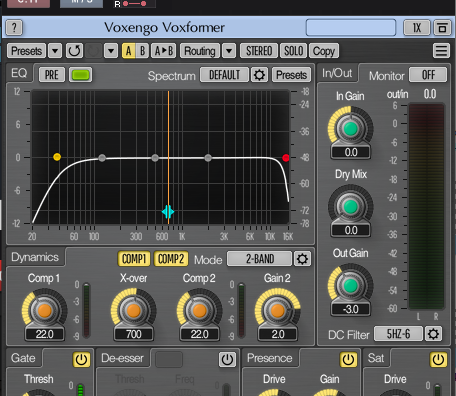Open Dynamics mode settings gear
Image resolution: width=456 pixels, height=396 pixels.
click(x=302, y=259)
